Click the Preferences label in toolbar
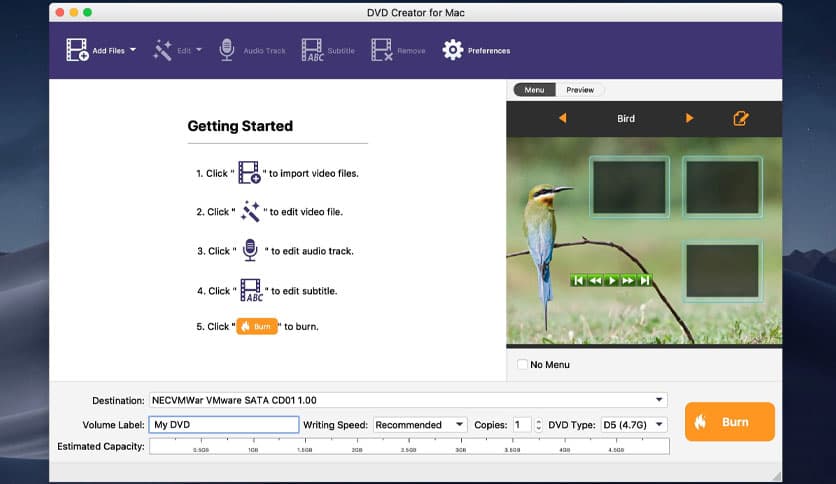Viewport: 836px width, 484px height. pos(489,51)
